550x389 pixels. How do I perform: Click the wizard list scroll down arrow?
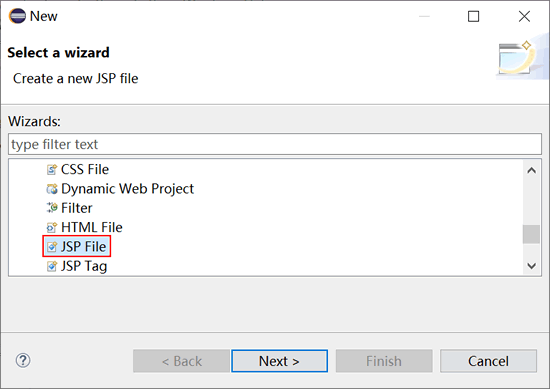pyautogui.click(x=531, y=266)
